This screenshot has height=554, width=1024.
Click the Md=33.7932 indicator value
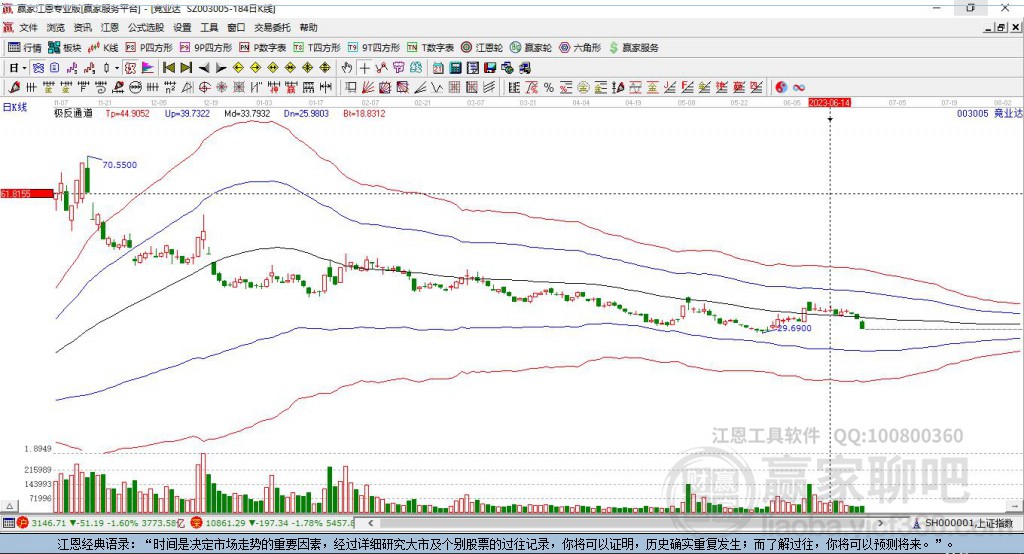247,113
